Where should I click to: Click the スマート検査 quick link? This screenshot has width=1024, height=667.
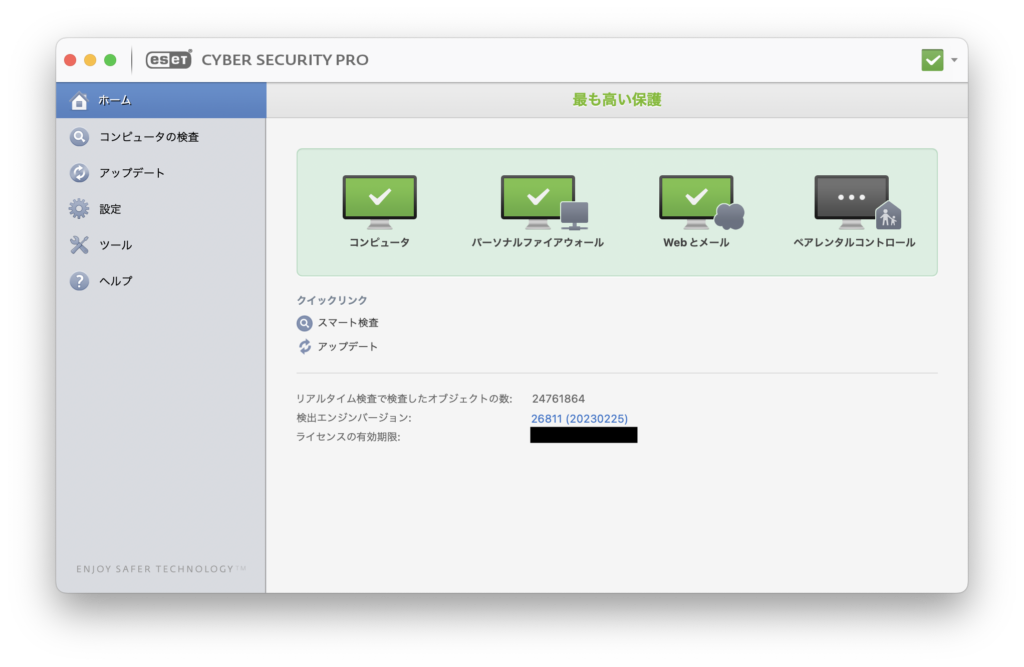[348, 323]
